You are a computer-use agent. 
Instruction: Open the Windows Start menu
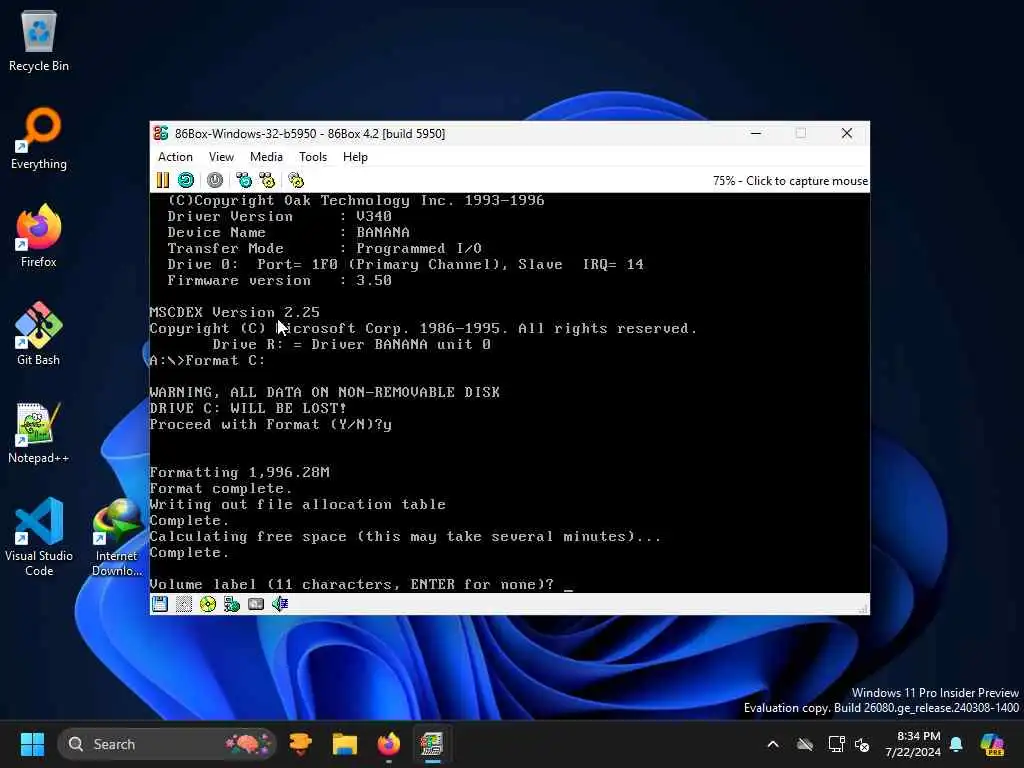tap(32, 744)
